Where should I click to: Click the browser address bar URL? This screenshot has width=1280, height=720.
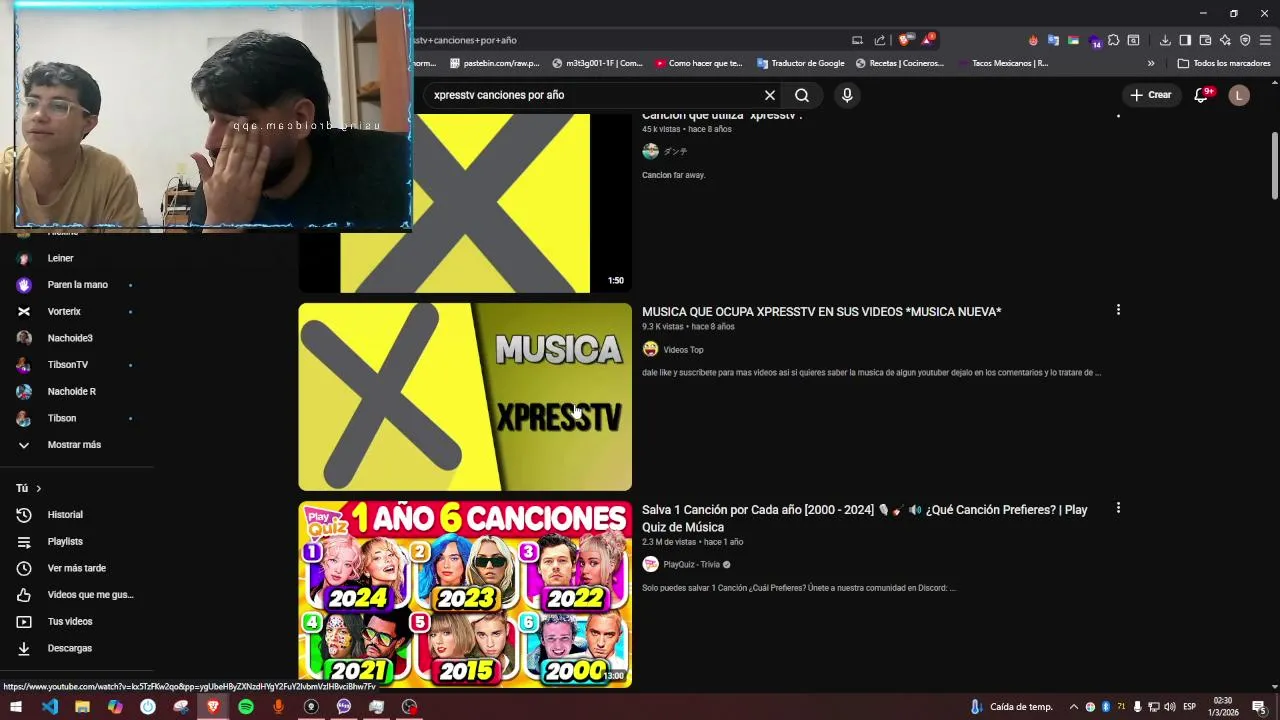tap(464, 40)
